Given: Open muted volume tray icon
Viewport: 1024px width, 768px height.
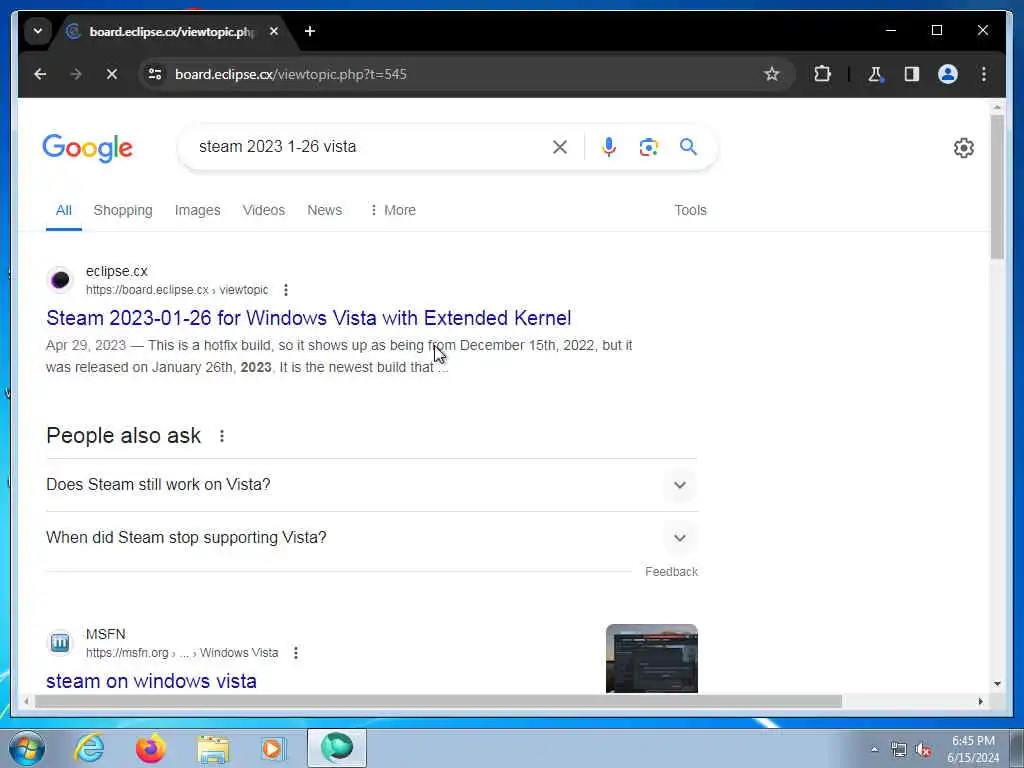Looking at the screenshot, I should point(923,750).
